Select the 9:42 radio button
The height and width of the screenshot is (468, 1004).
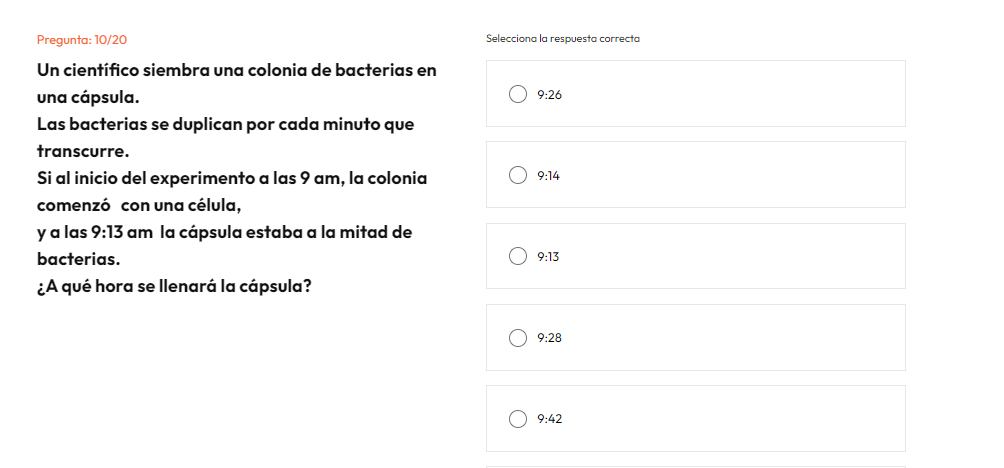coord(518,419)
